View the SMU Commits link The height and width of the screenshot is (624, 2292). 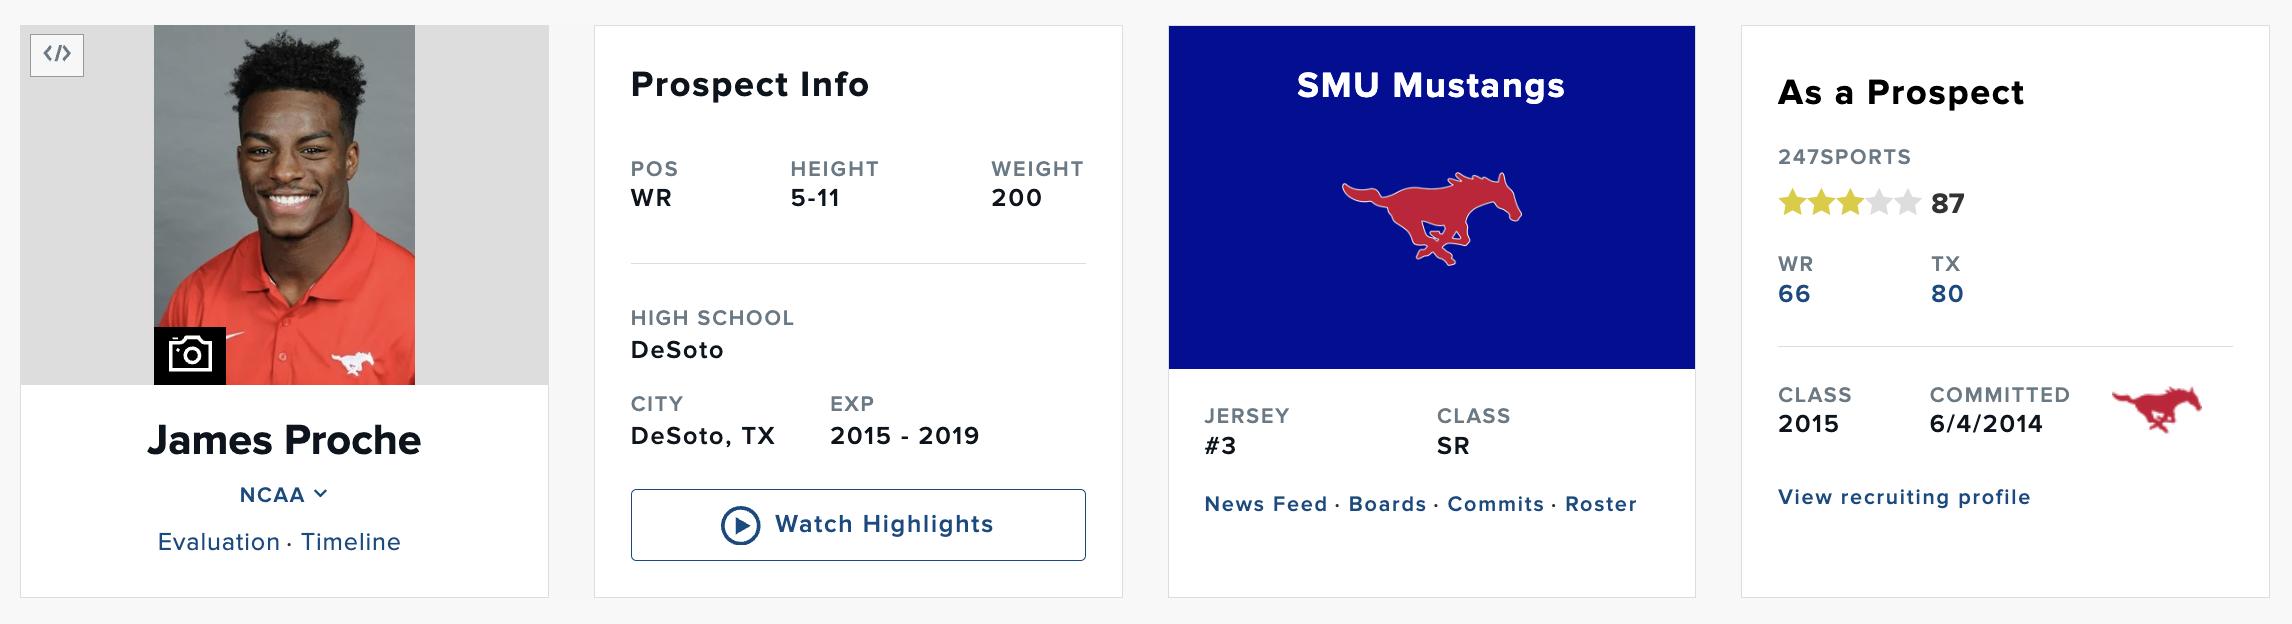pyautogui.click(x=1495, y=504)
